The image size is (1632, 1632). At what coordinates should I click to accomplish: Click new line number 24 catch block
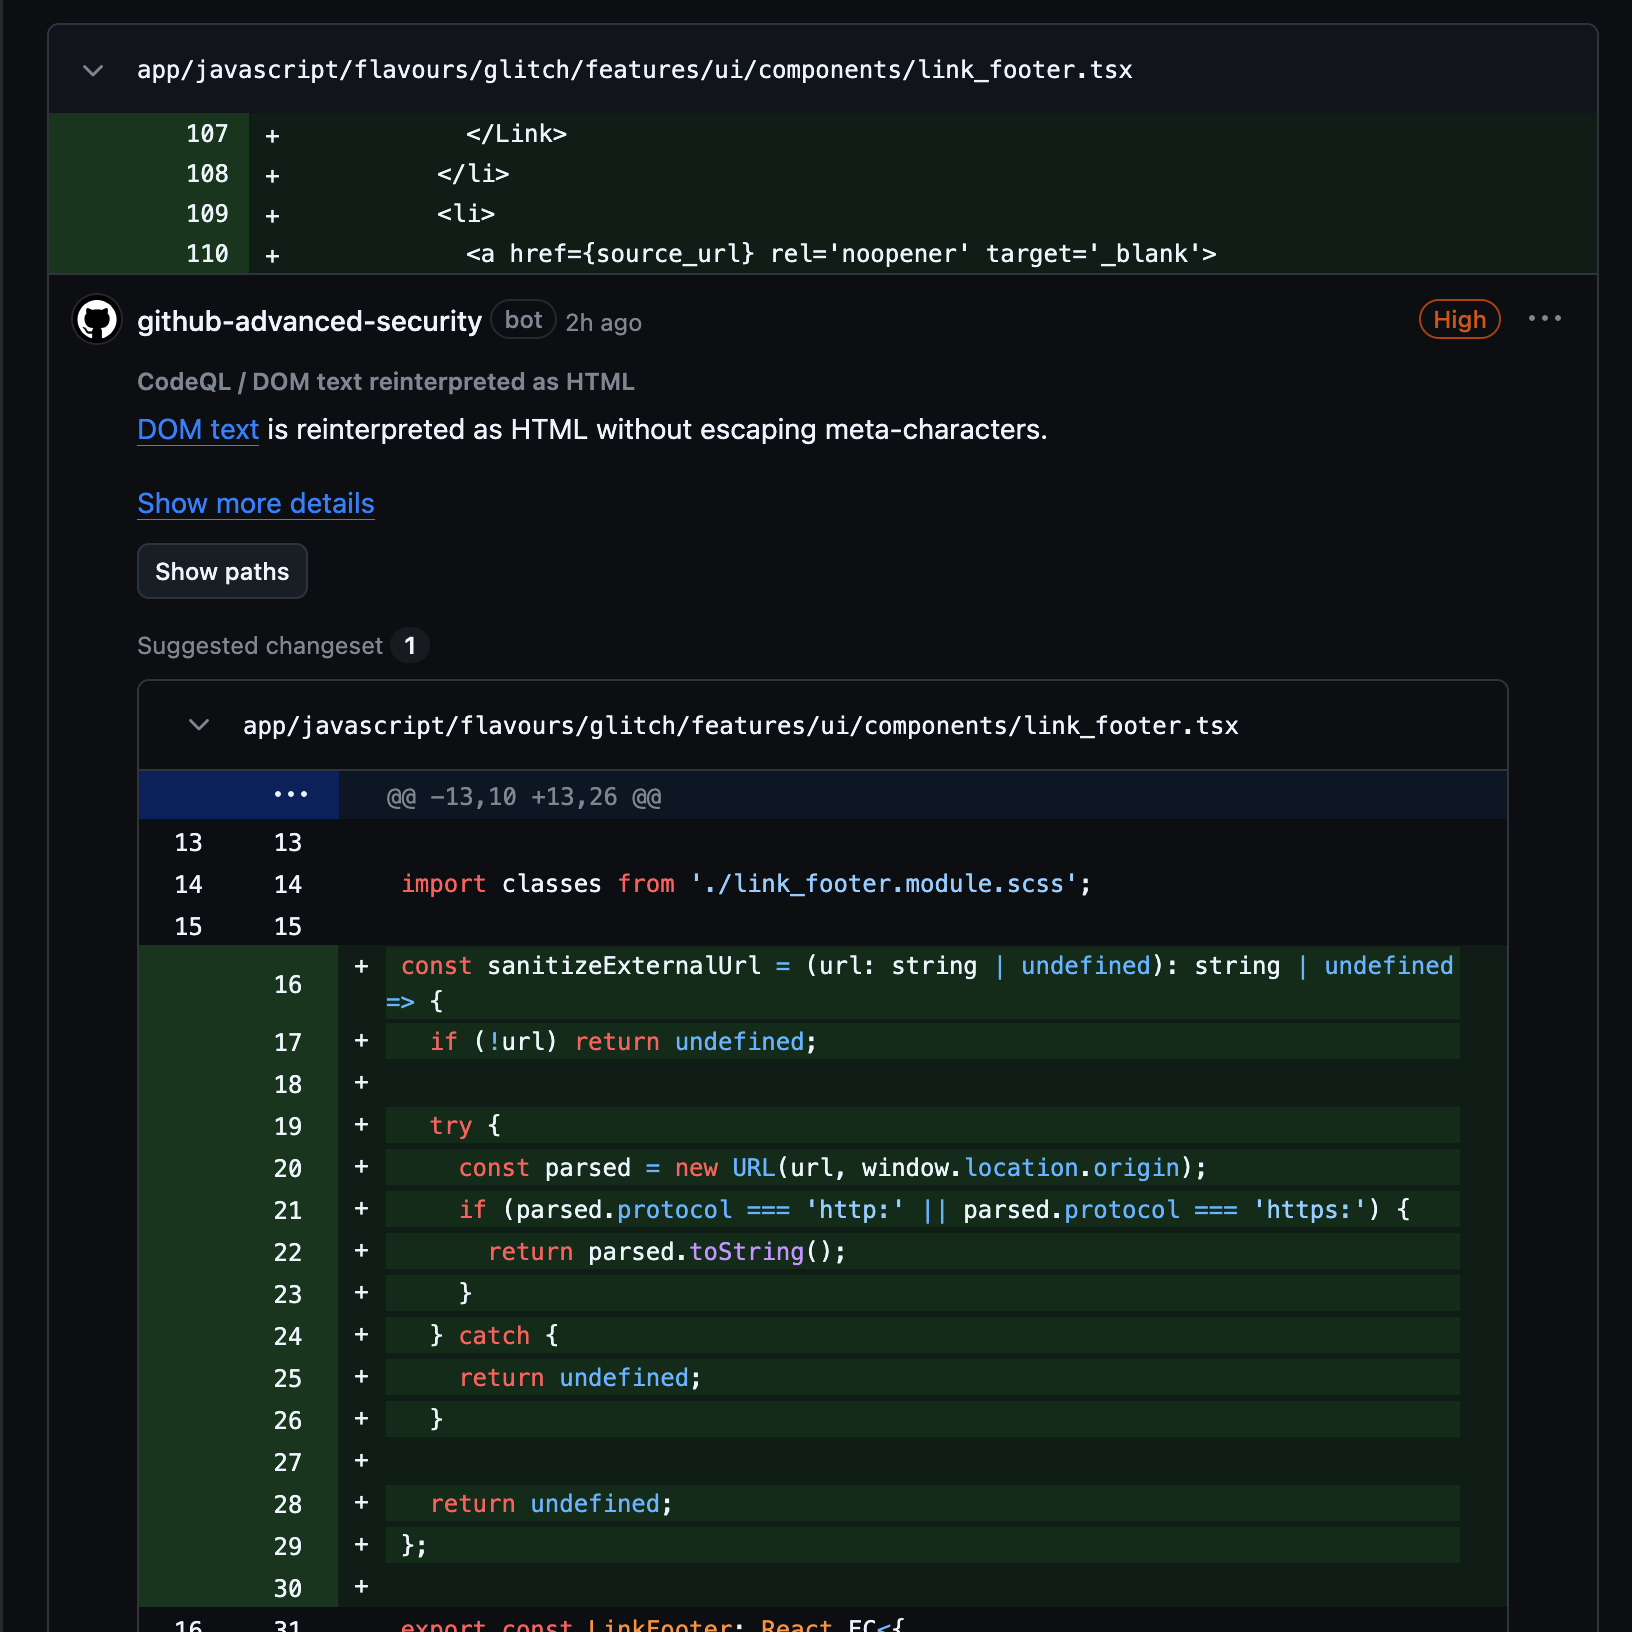[x=288, y=1337]
